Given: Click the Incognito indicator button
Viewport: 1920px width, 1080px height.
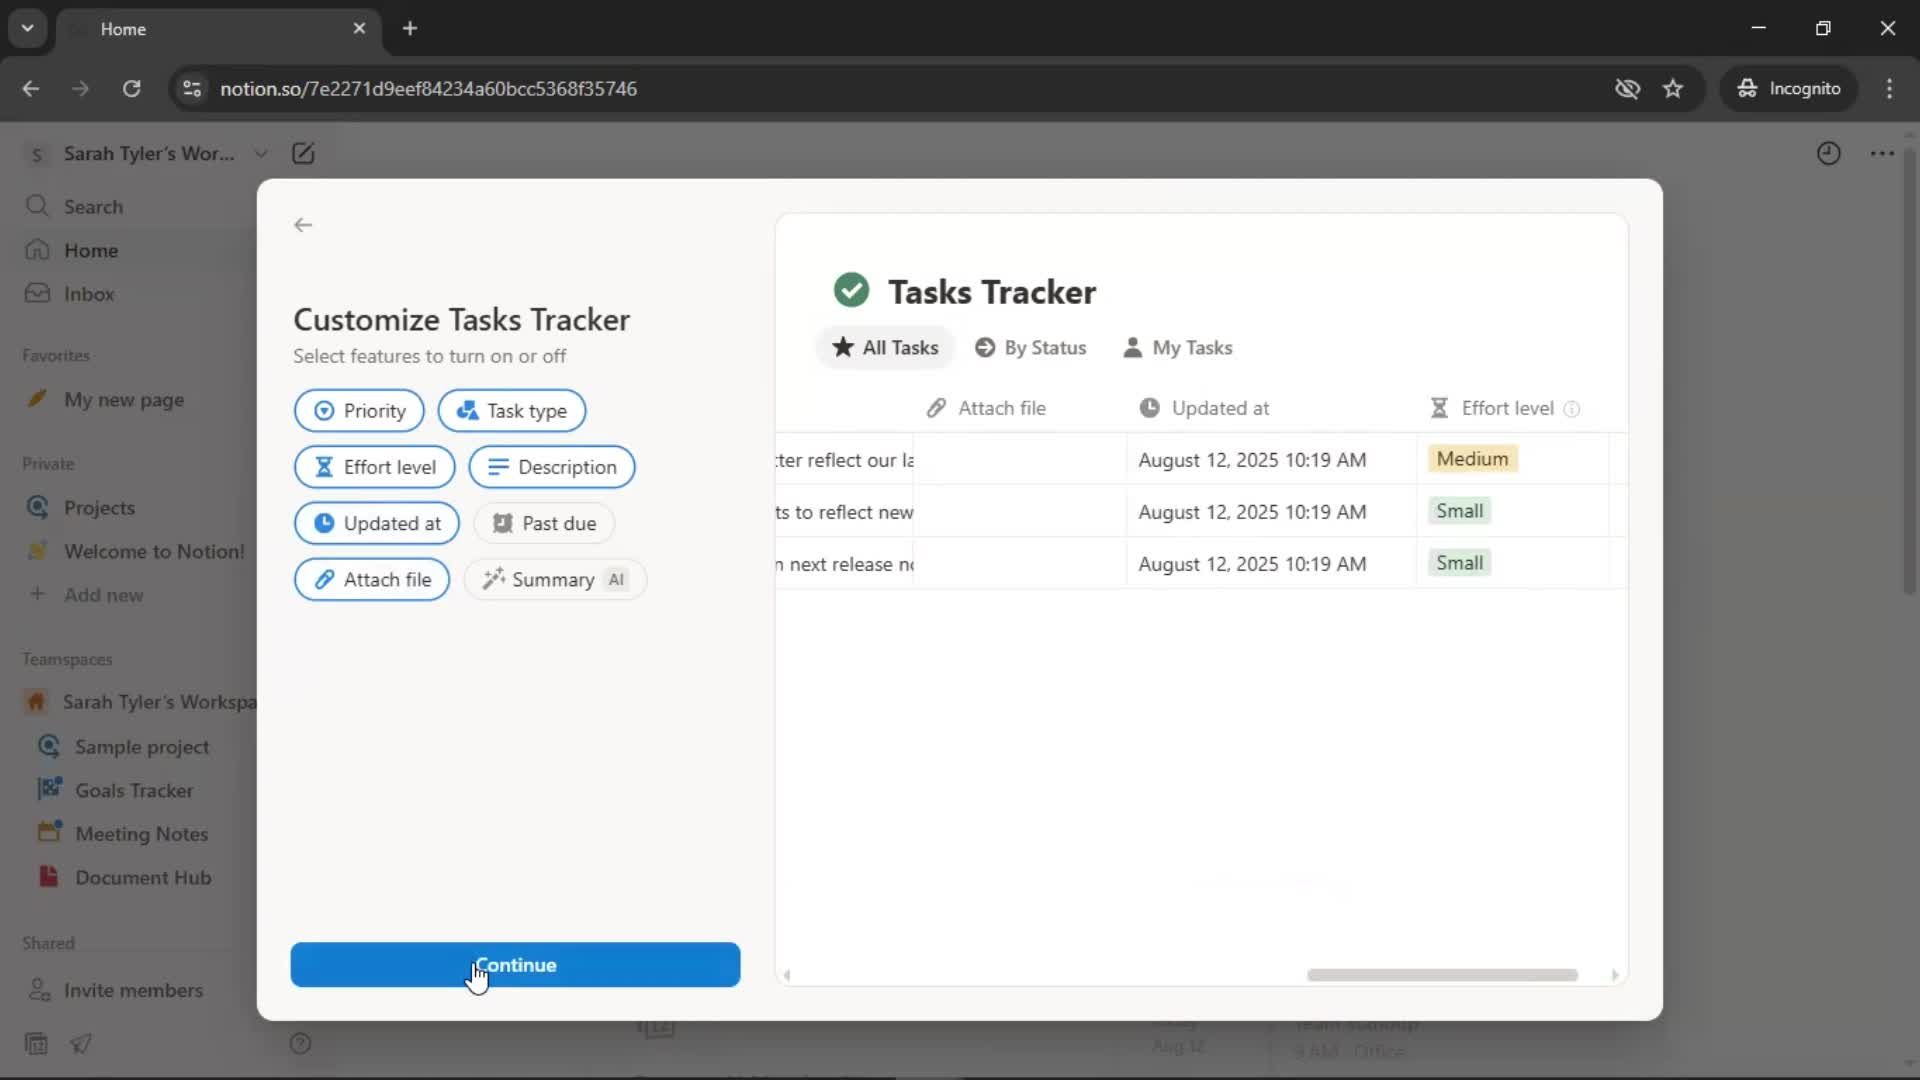Looking at the screenshot, I should point(1789,89).
